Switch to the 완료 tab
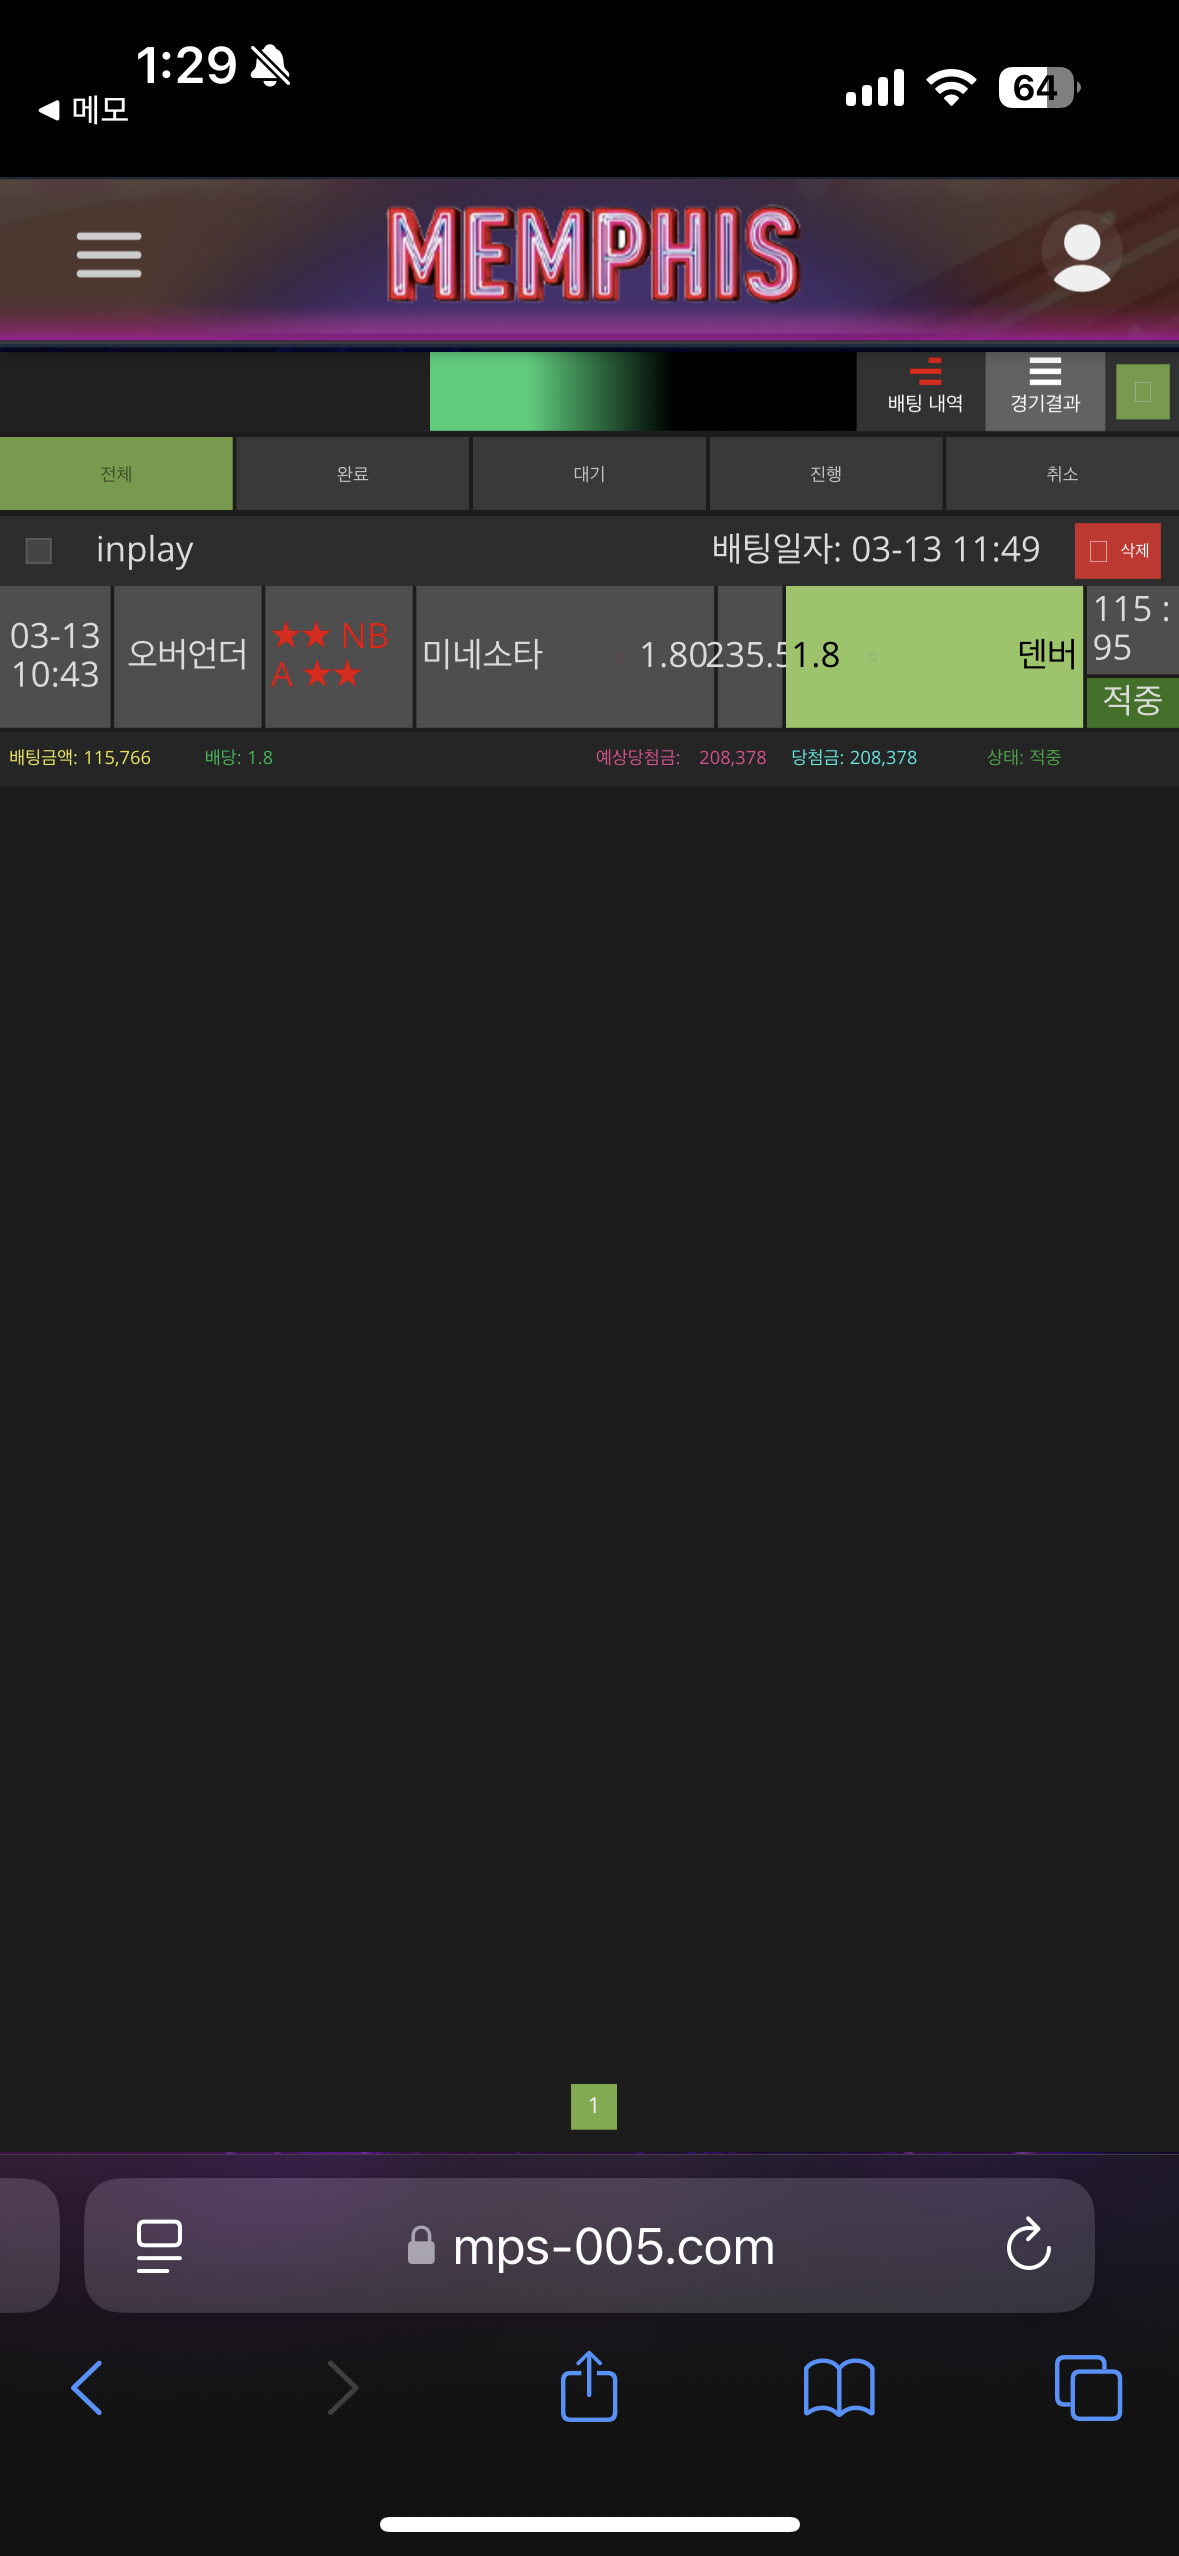1179x2556 pixels. tap(352, 474)
